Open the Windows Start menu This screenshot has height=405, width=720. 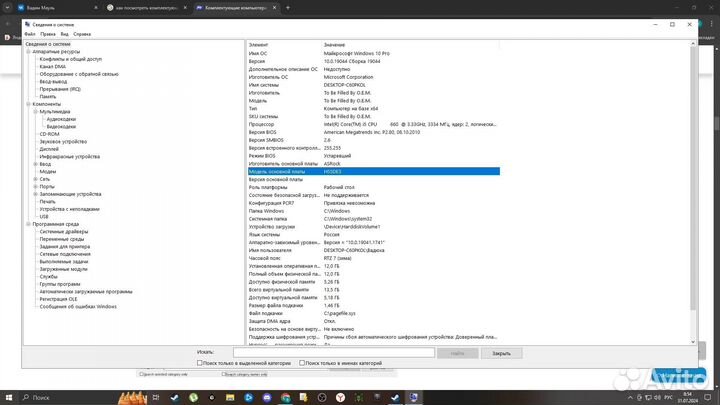tap(9, 397)
